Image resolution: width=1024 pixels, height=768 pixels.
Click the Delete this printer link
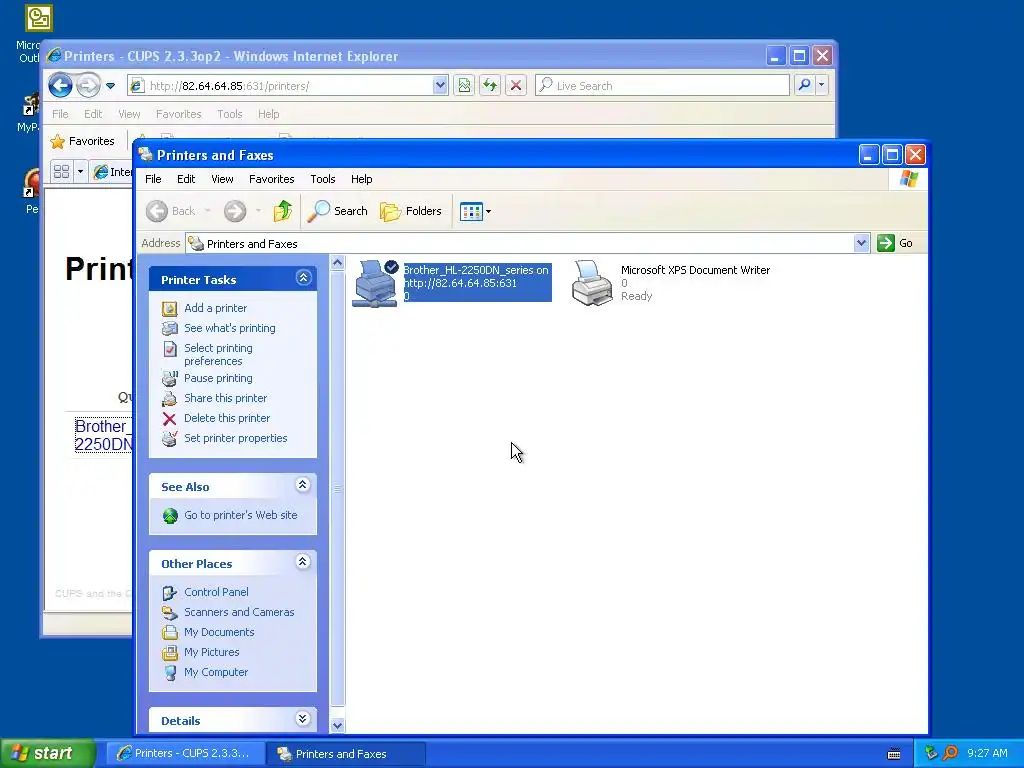[x=227, y=419]
